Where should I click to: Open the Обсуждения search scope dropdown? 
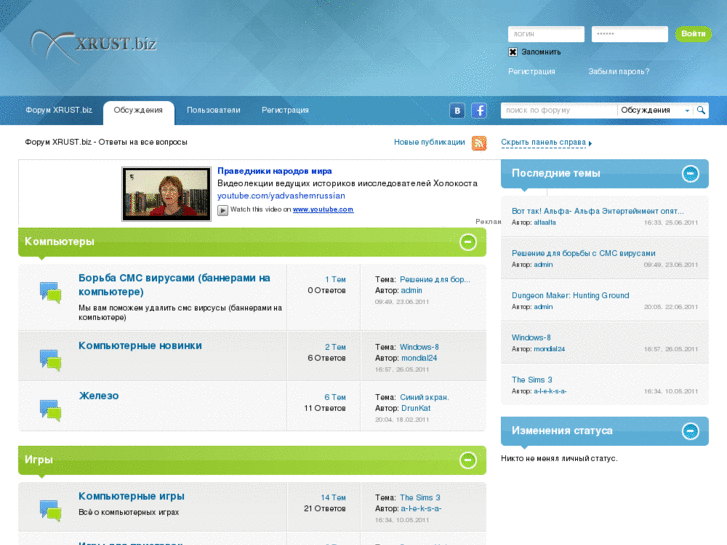point(655,110)
